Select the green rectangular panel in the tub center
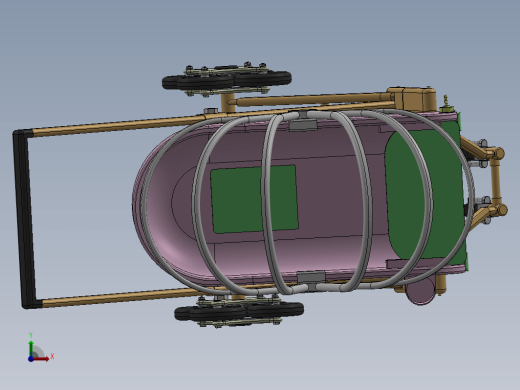This screenshot has width=520, height=390. (x=254, y=199)
